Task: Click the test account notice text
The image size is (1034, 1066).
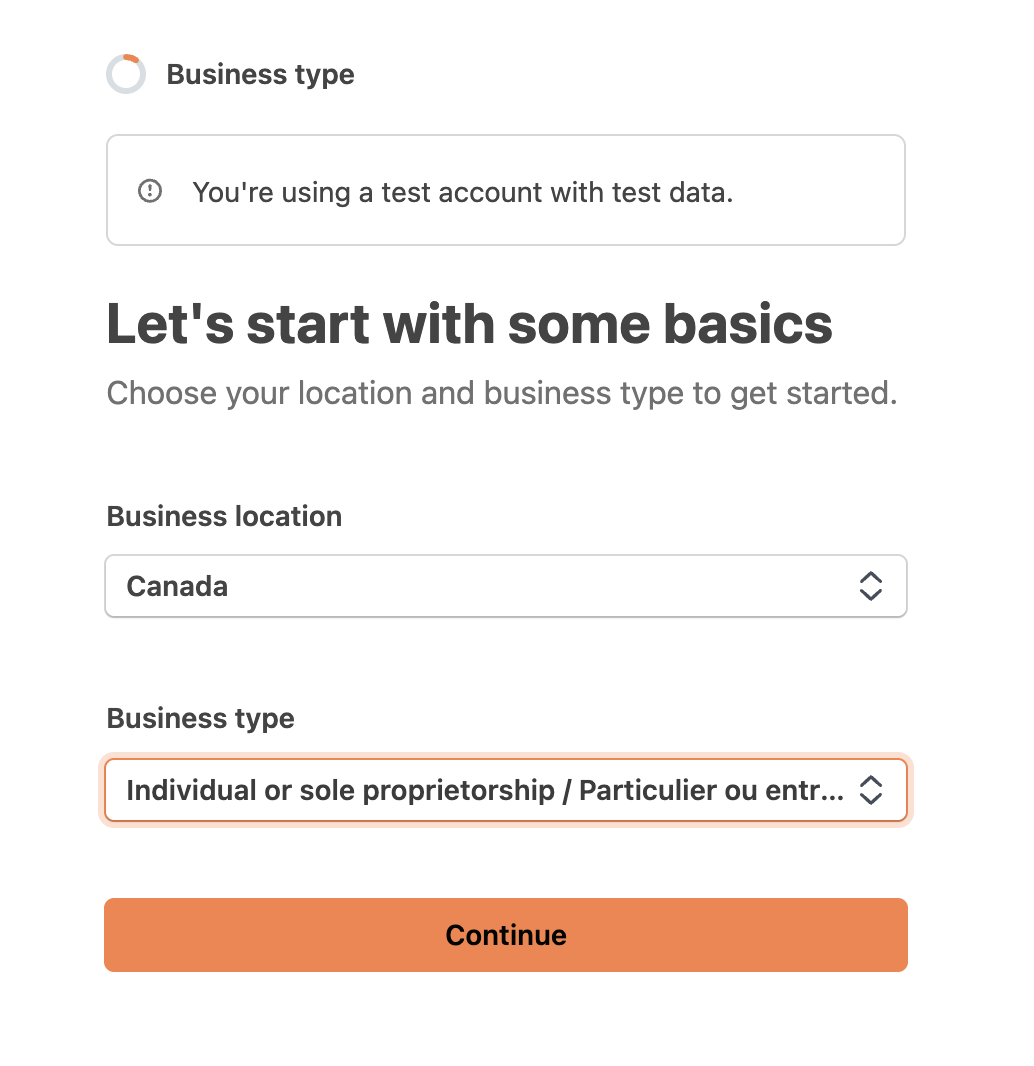Action: (x=462, y=192)
